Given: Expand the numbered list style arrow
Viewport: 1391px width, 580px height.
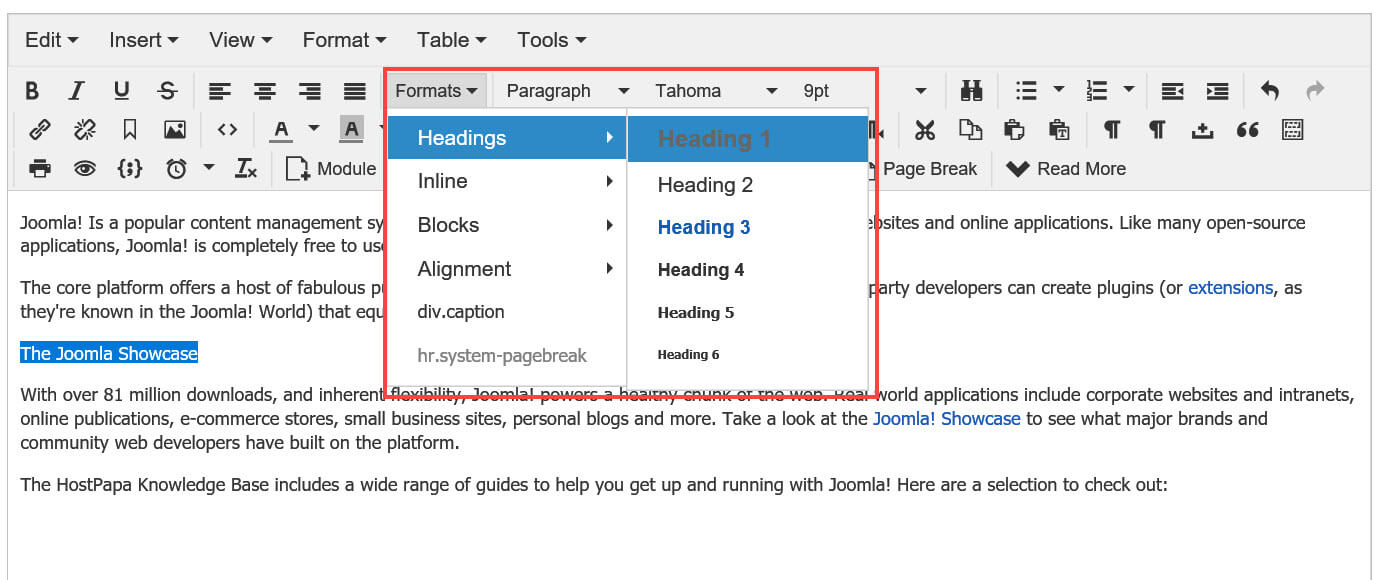Looking at the screenshot, I should point(1129,90).
